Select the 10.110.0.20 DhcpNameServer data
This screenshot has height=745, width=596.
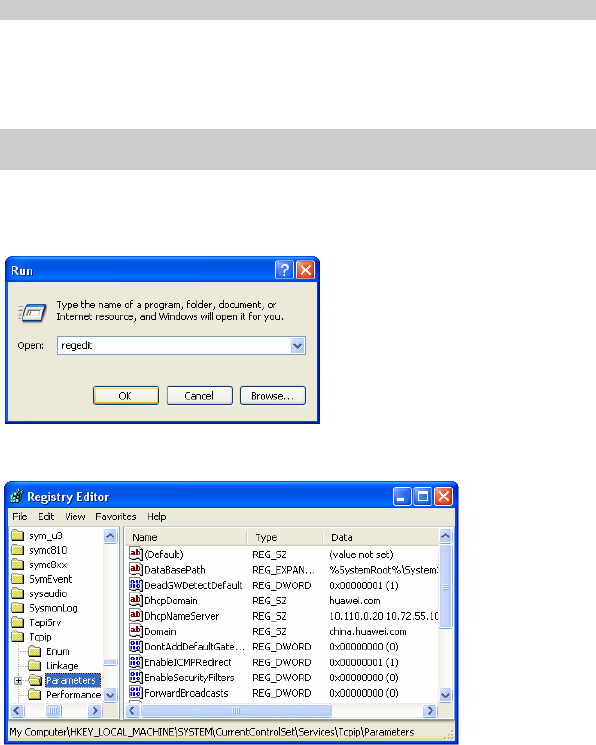click(x=383, y=616)
